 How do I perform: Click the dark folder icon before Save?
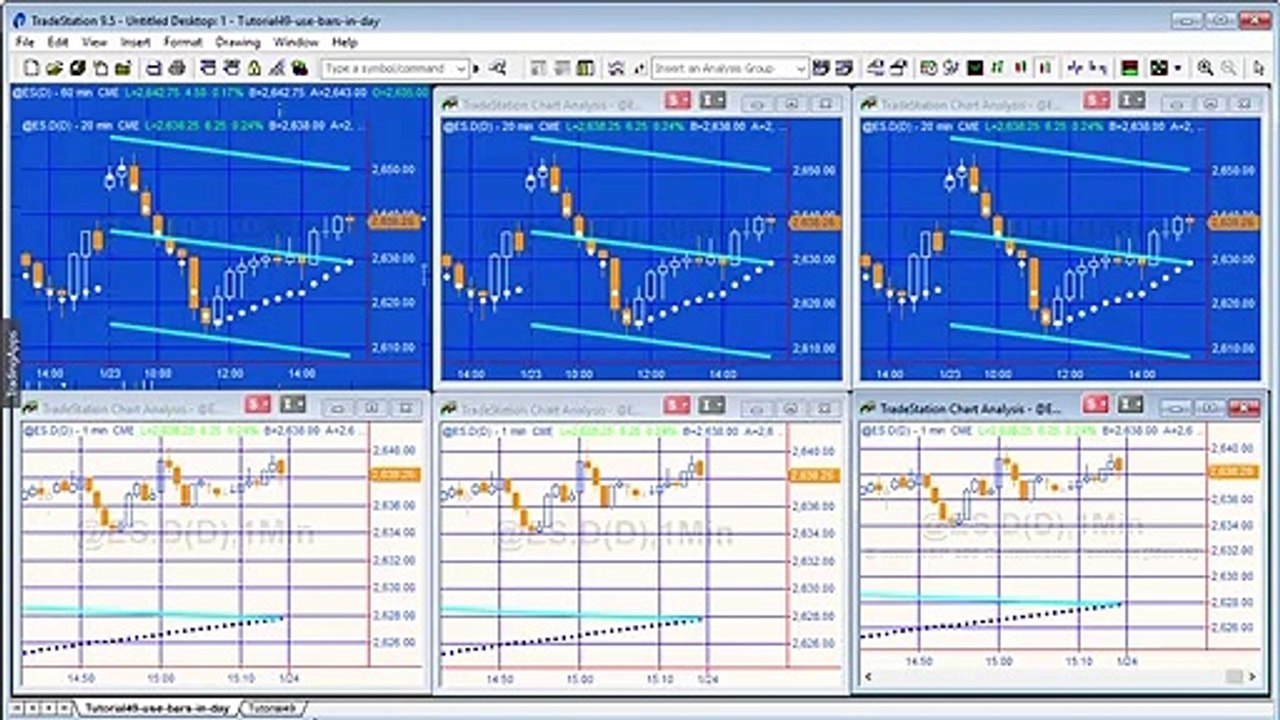point(124,68)
